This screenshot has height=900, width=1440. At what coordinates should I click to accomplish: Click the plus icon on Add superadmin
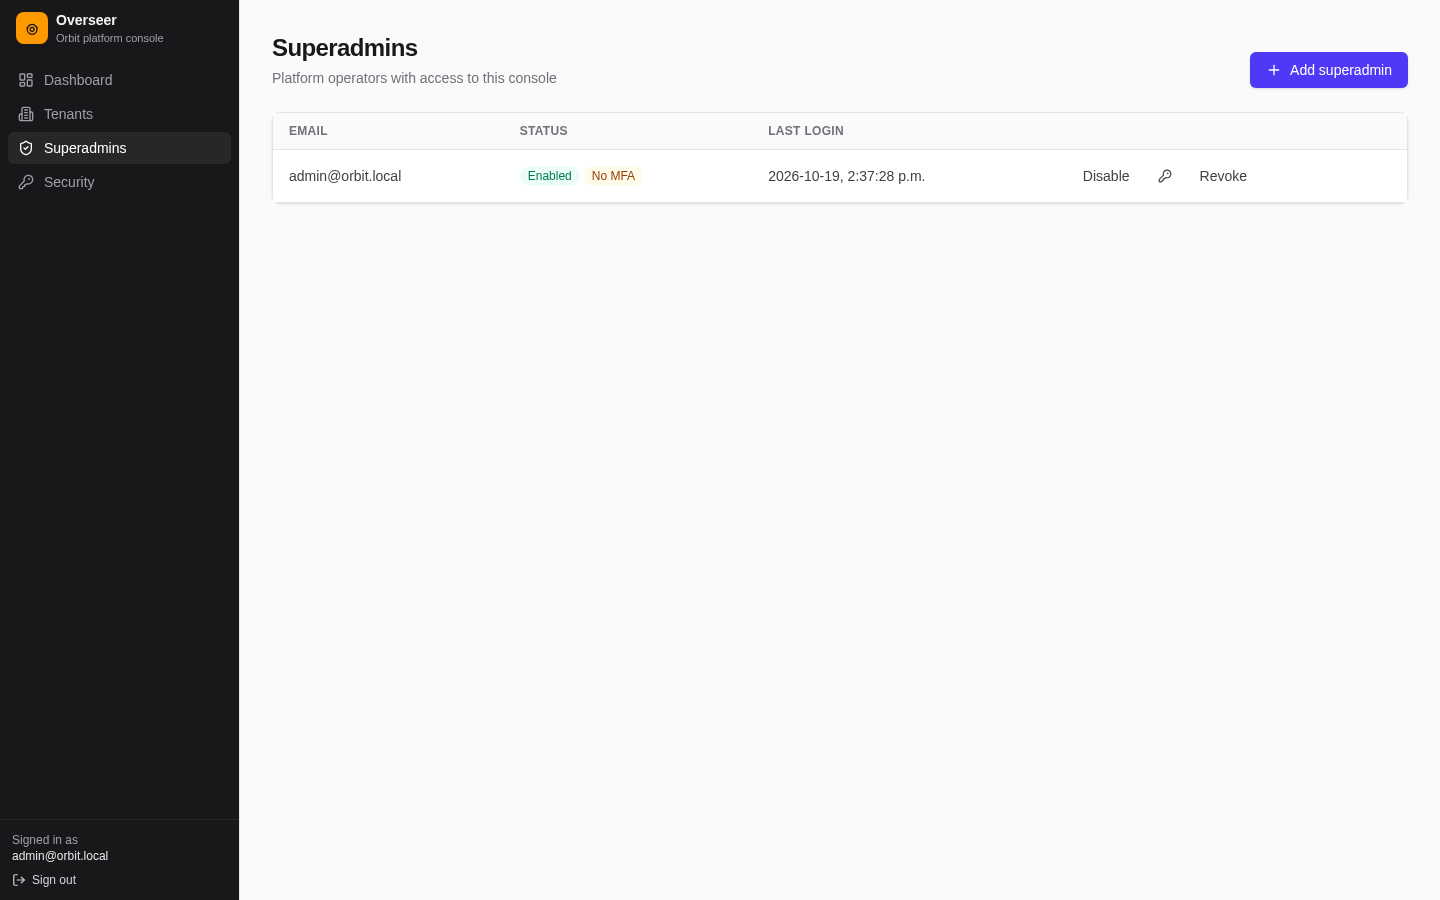pyautogui.click(x=1274, y=70)
